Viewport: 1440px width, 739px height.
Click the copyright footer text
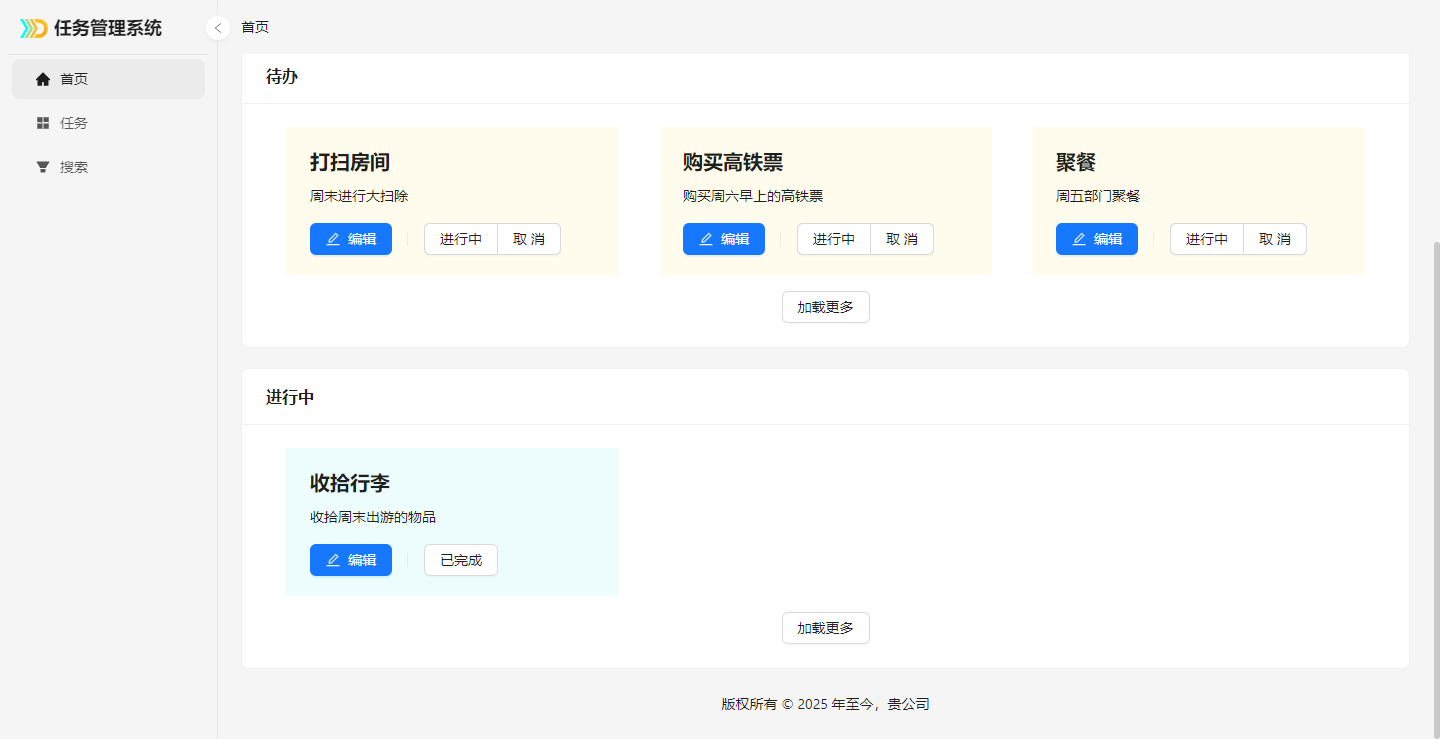click(x=826, y=704)
